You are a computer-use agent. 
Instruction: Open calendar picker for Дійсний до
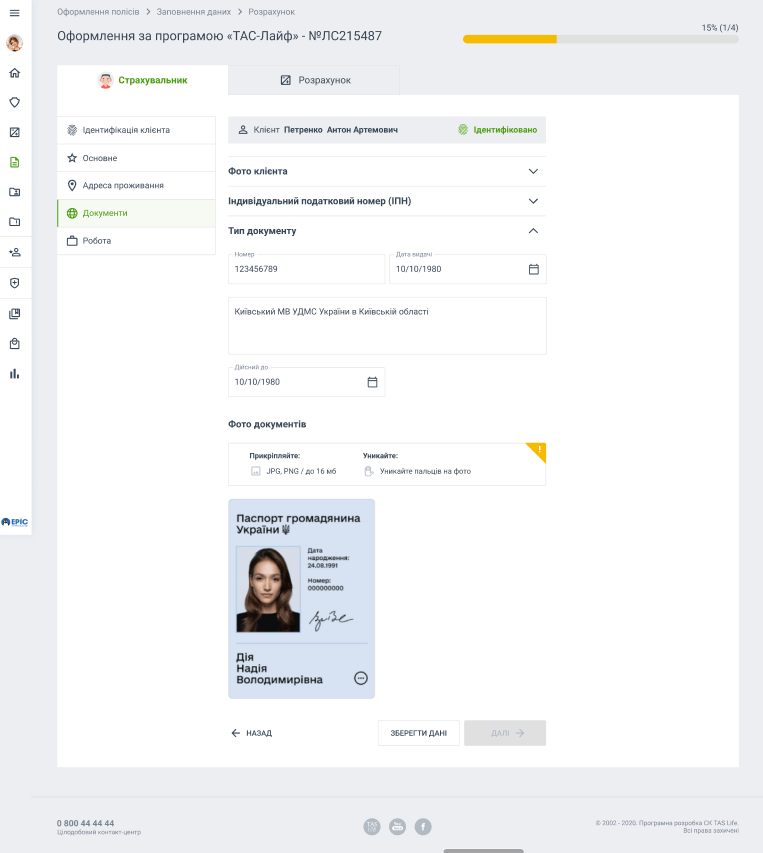[x=372, y=382]
